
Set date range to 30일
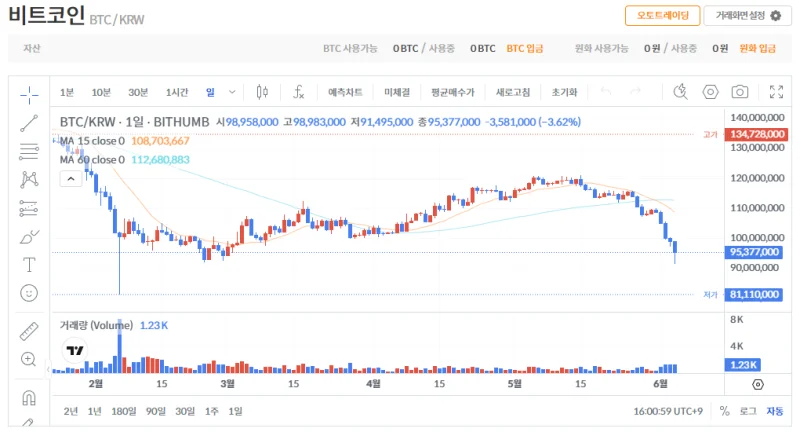pos(185,411)
